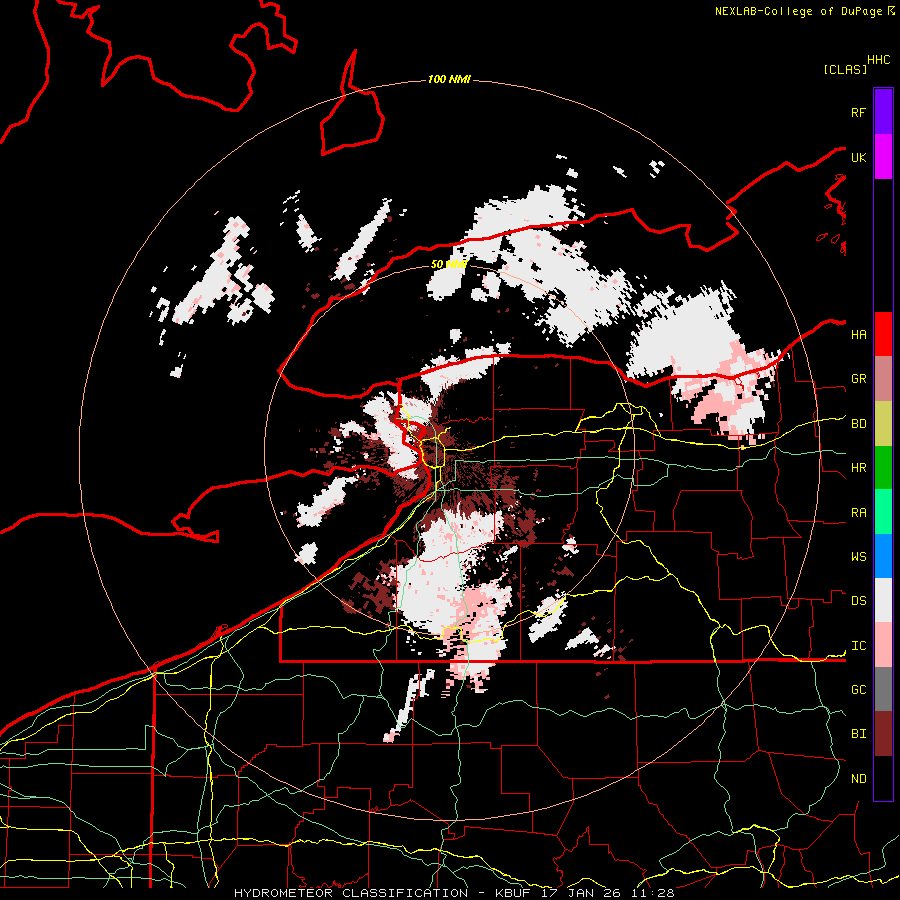Select the GC gray legend swatch

point(883,689)
